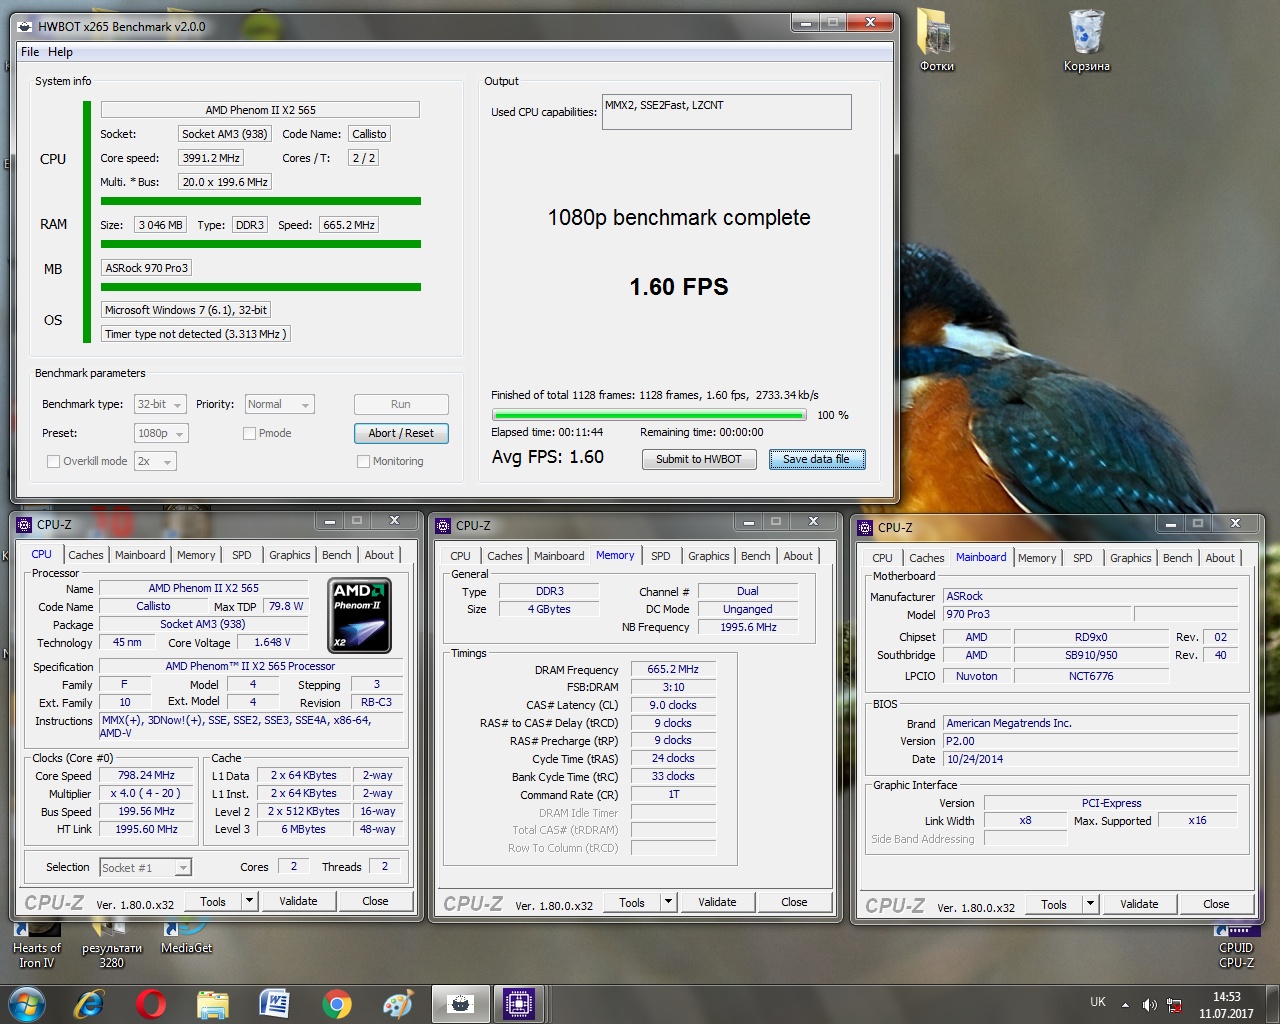Click Close in Mainboard CPU-Z window
Image resolution: width=1280 pixels, height=1024 pixels.
tap(1216, 904)
